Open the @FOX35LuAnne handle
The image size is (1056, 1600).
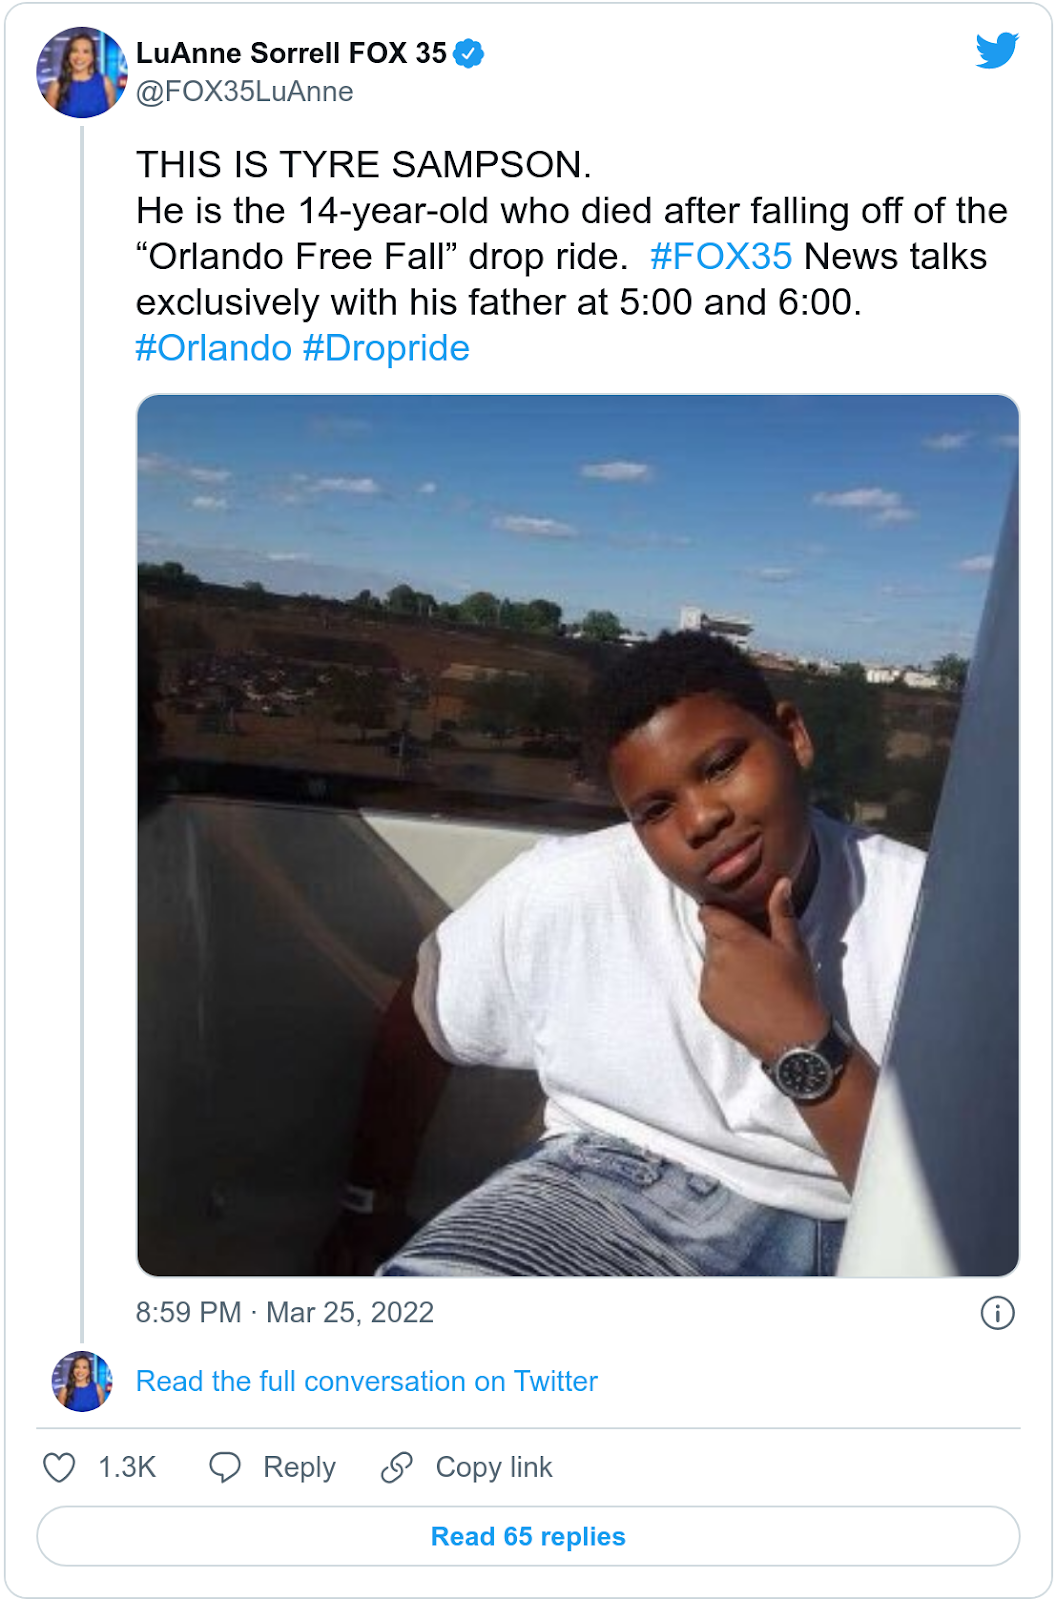click(245, 92)
